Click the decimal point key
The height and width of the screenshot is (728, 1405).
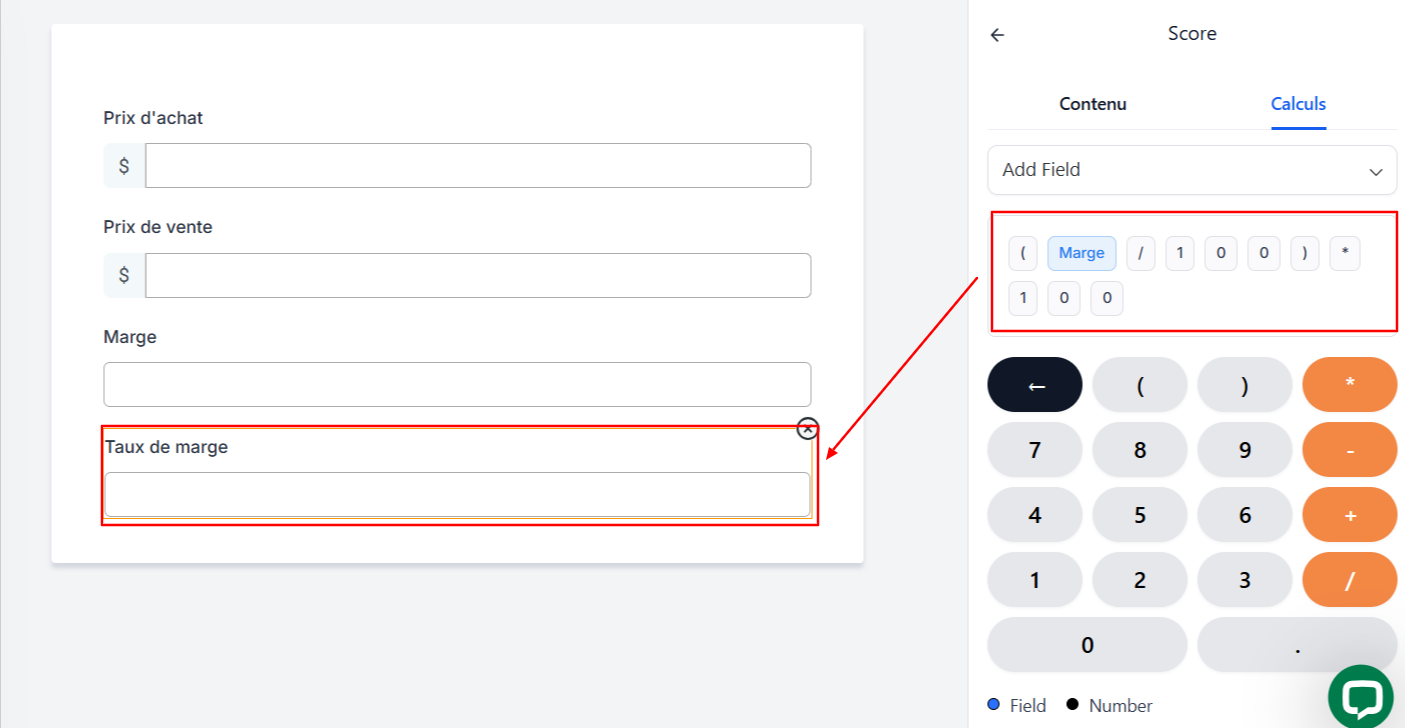(x=1297, y=645)
